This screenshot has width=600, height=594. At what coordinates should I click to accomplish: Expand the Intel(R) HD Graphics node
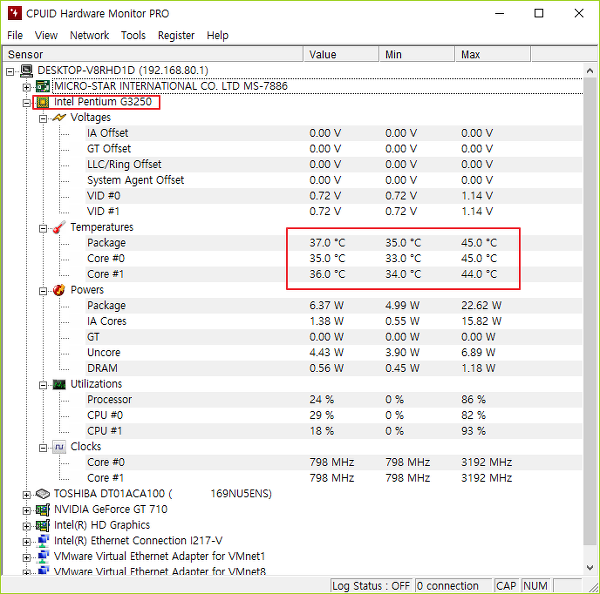click(26, 526)
